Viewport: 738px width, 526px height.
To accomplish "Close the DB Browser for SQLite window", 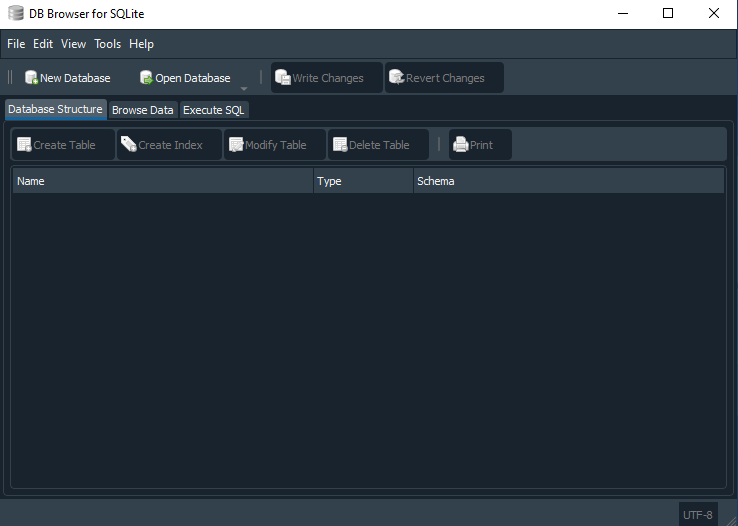I will [x=714, y=13].
